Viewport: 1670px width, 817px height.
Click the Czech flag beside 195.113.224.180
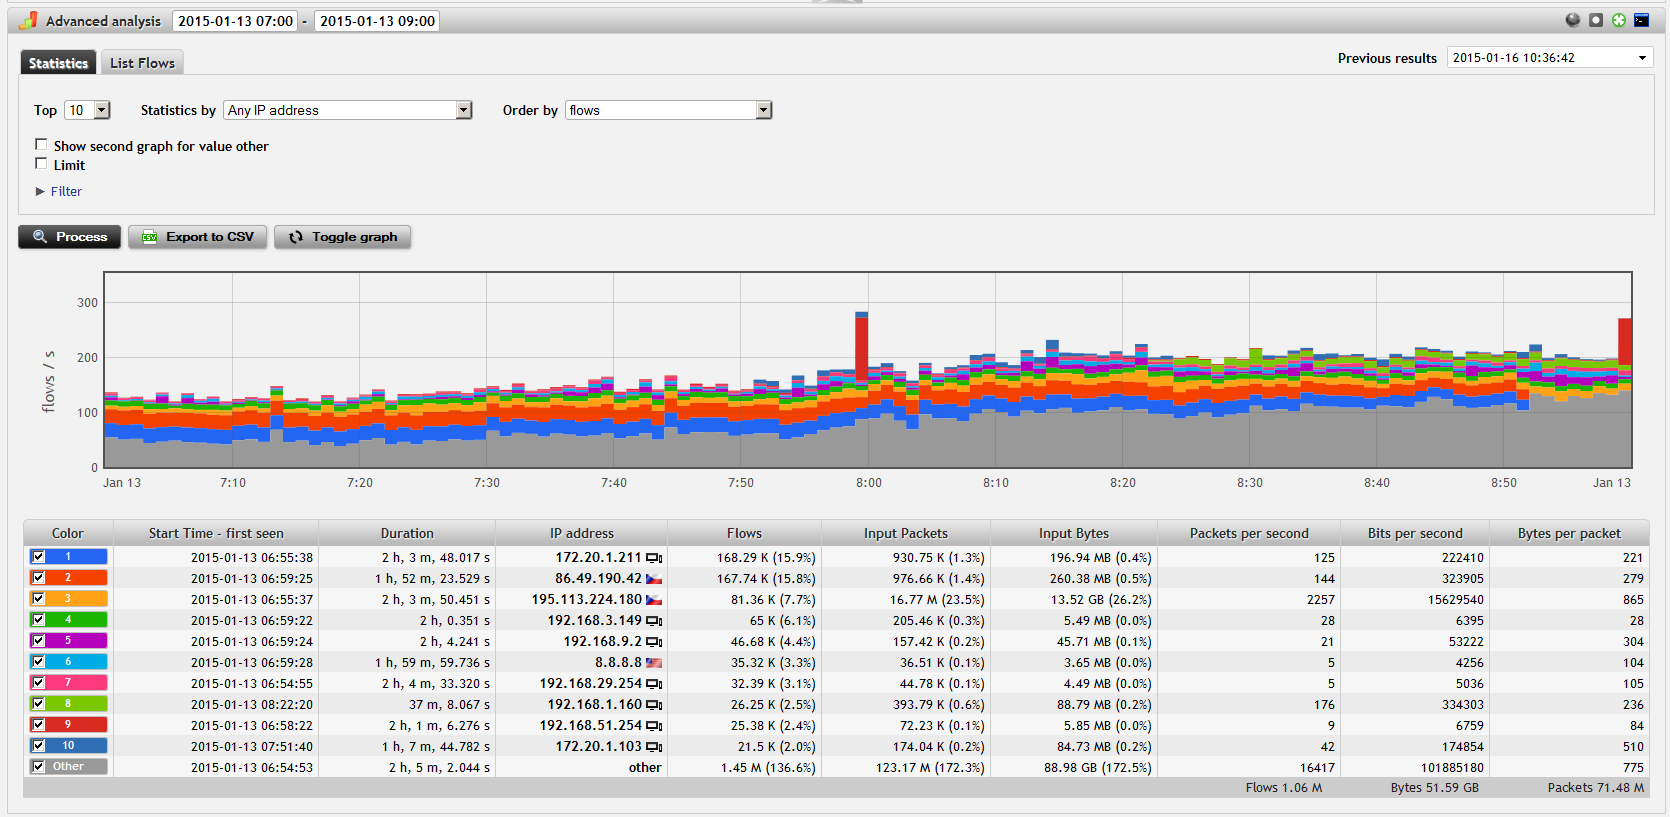pyautogui.click(x=654, y=600)
